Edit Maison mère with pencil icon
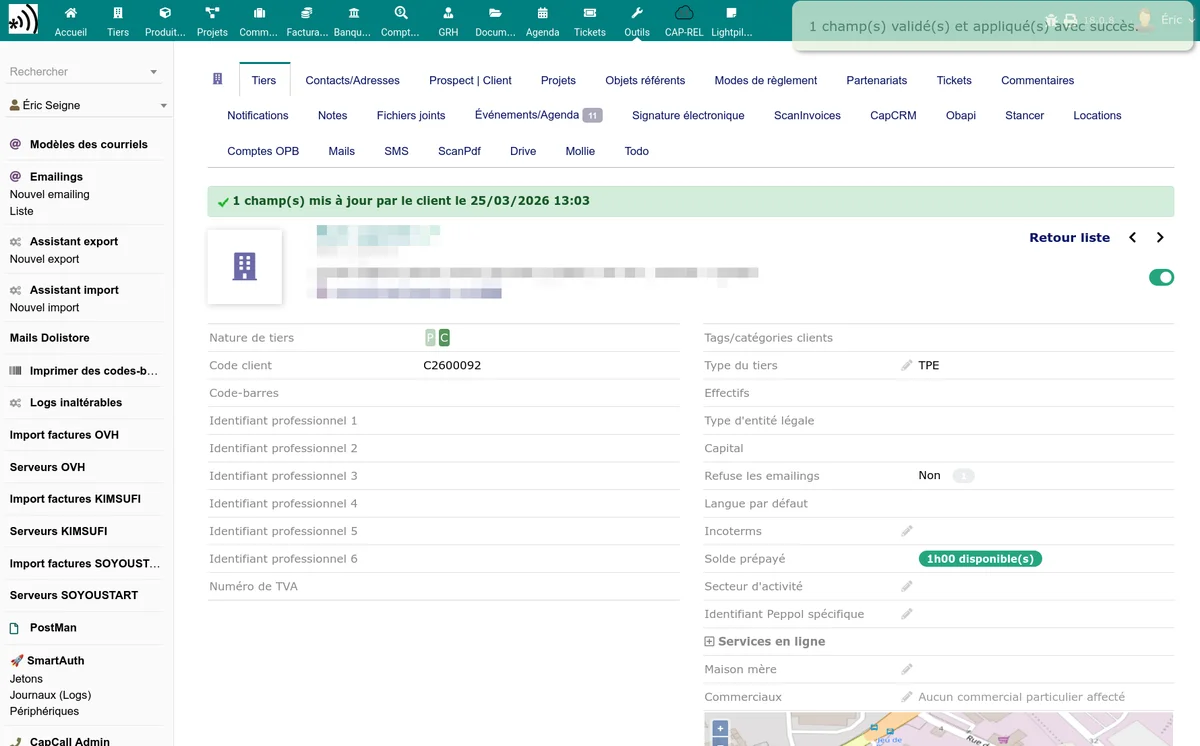This screenshot has width=1200, height=746. tap(907, 670)
